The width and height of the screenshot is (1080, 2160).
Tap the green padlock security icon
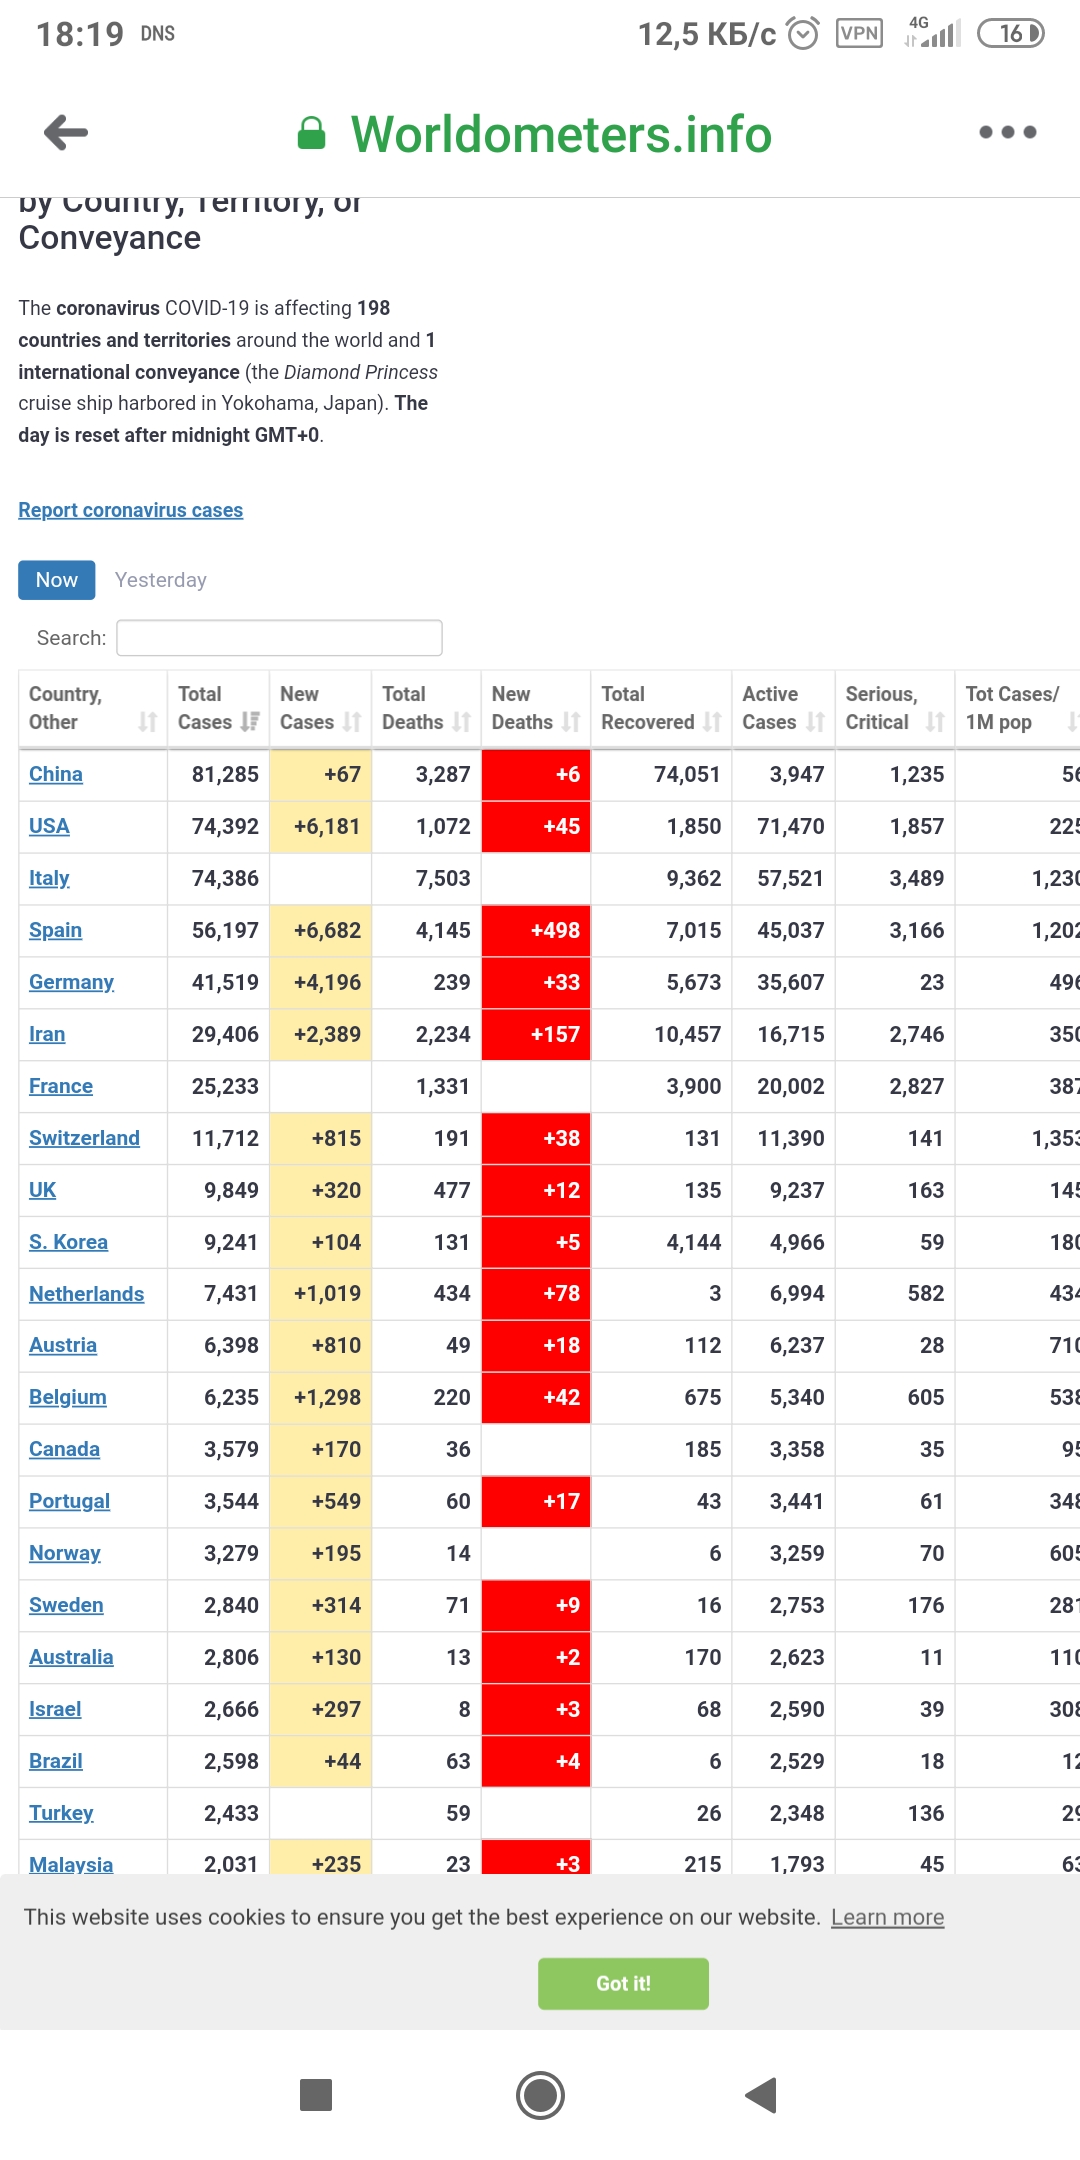312,133
